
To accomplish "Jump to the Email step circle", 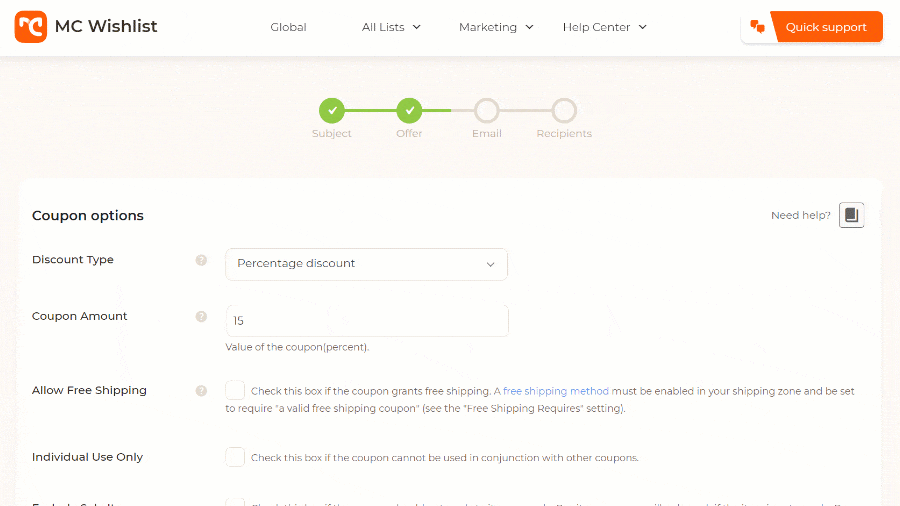I will [x=487, y=110].
